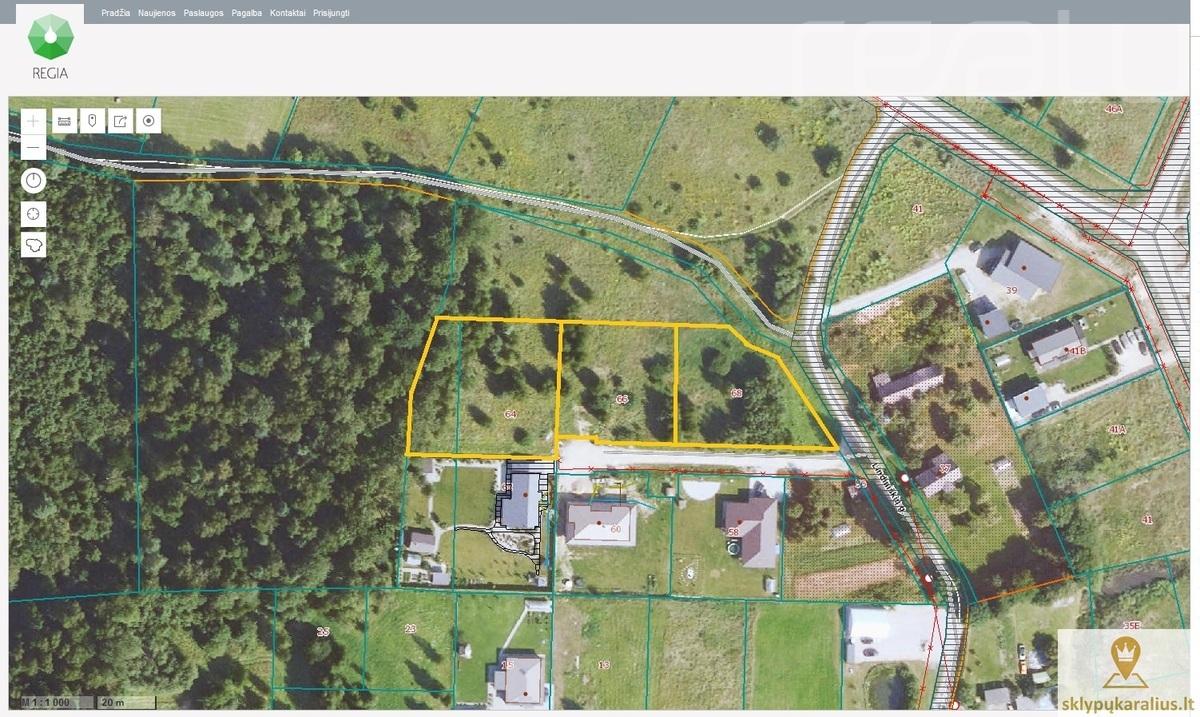The width and height of the screenshot is (1200, 717).
Task: Click the building labeled 58
Action: [x=752, y=528]
